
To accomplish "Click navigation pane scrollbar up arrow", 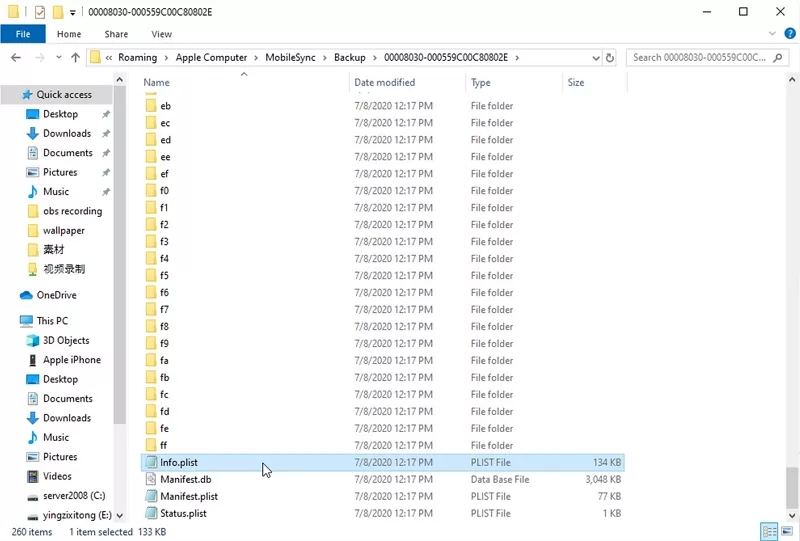I will 119,80.
